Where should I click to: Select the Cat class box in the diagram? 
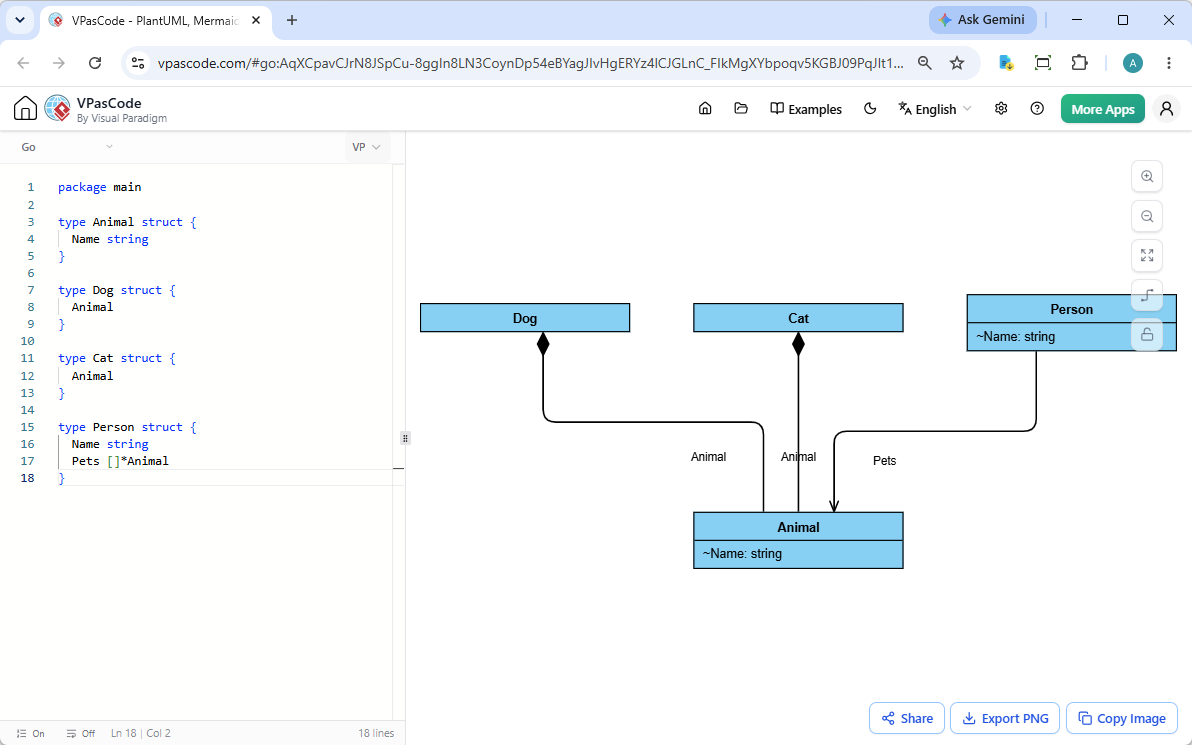[798, 318]
